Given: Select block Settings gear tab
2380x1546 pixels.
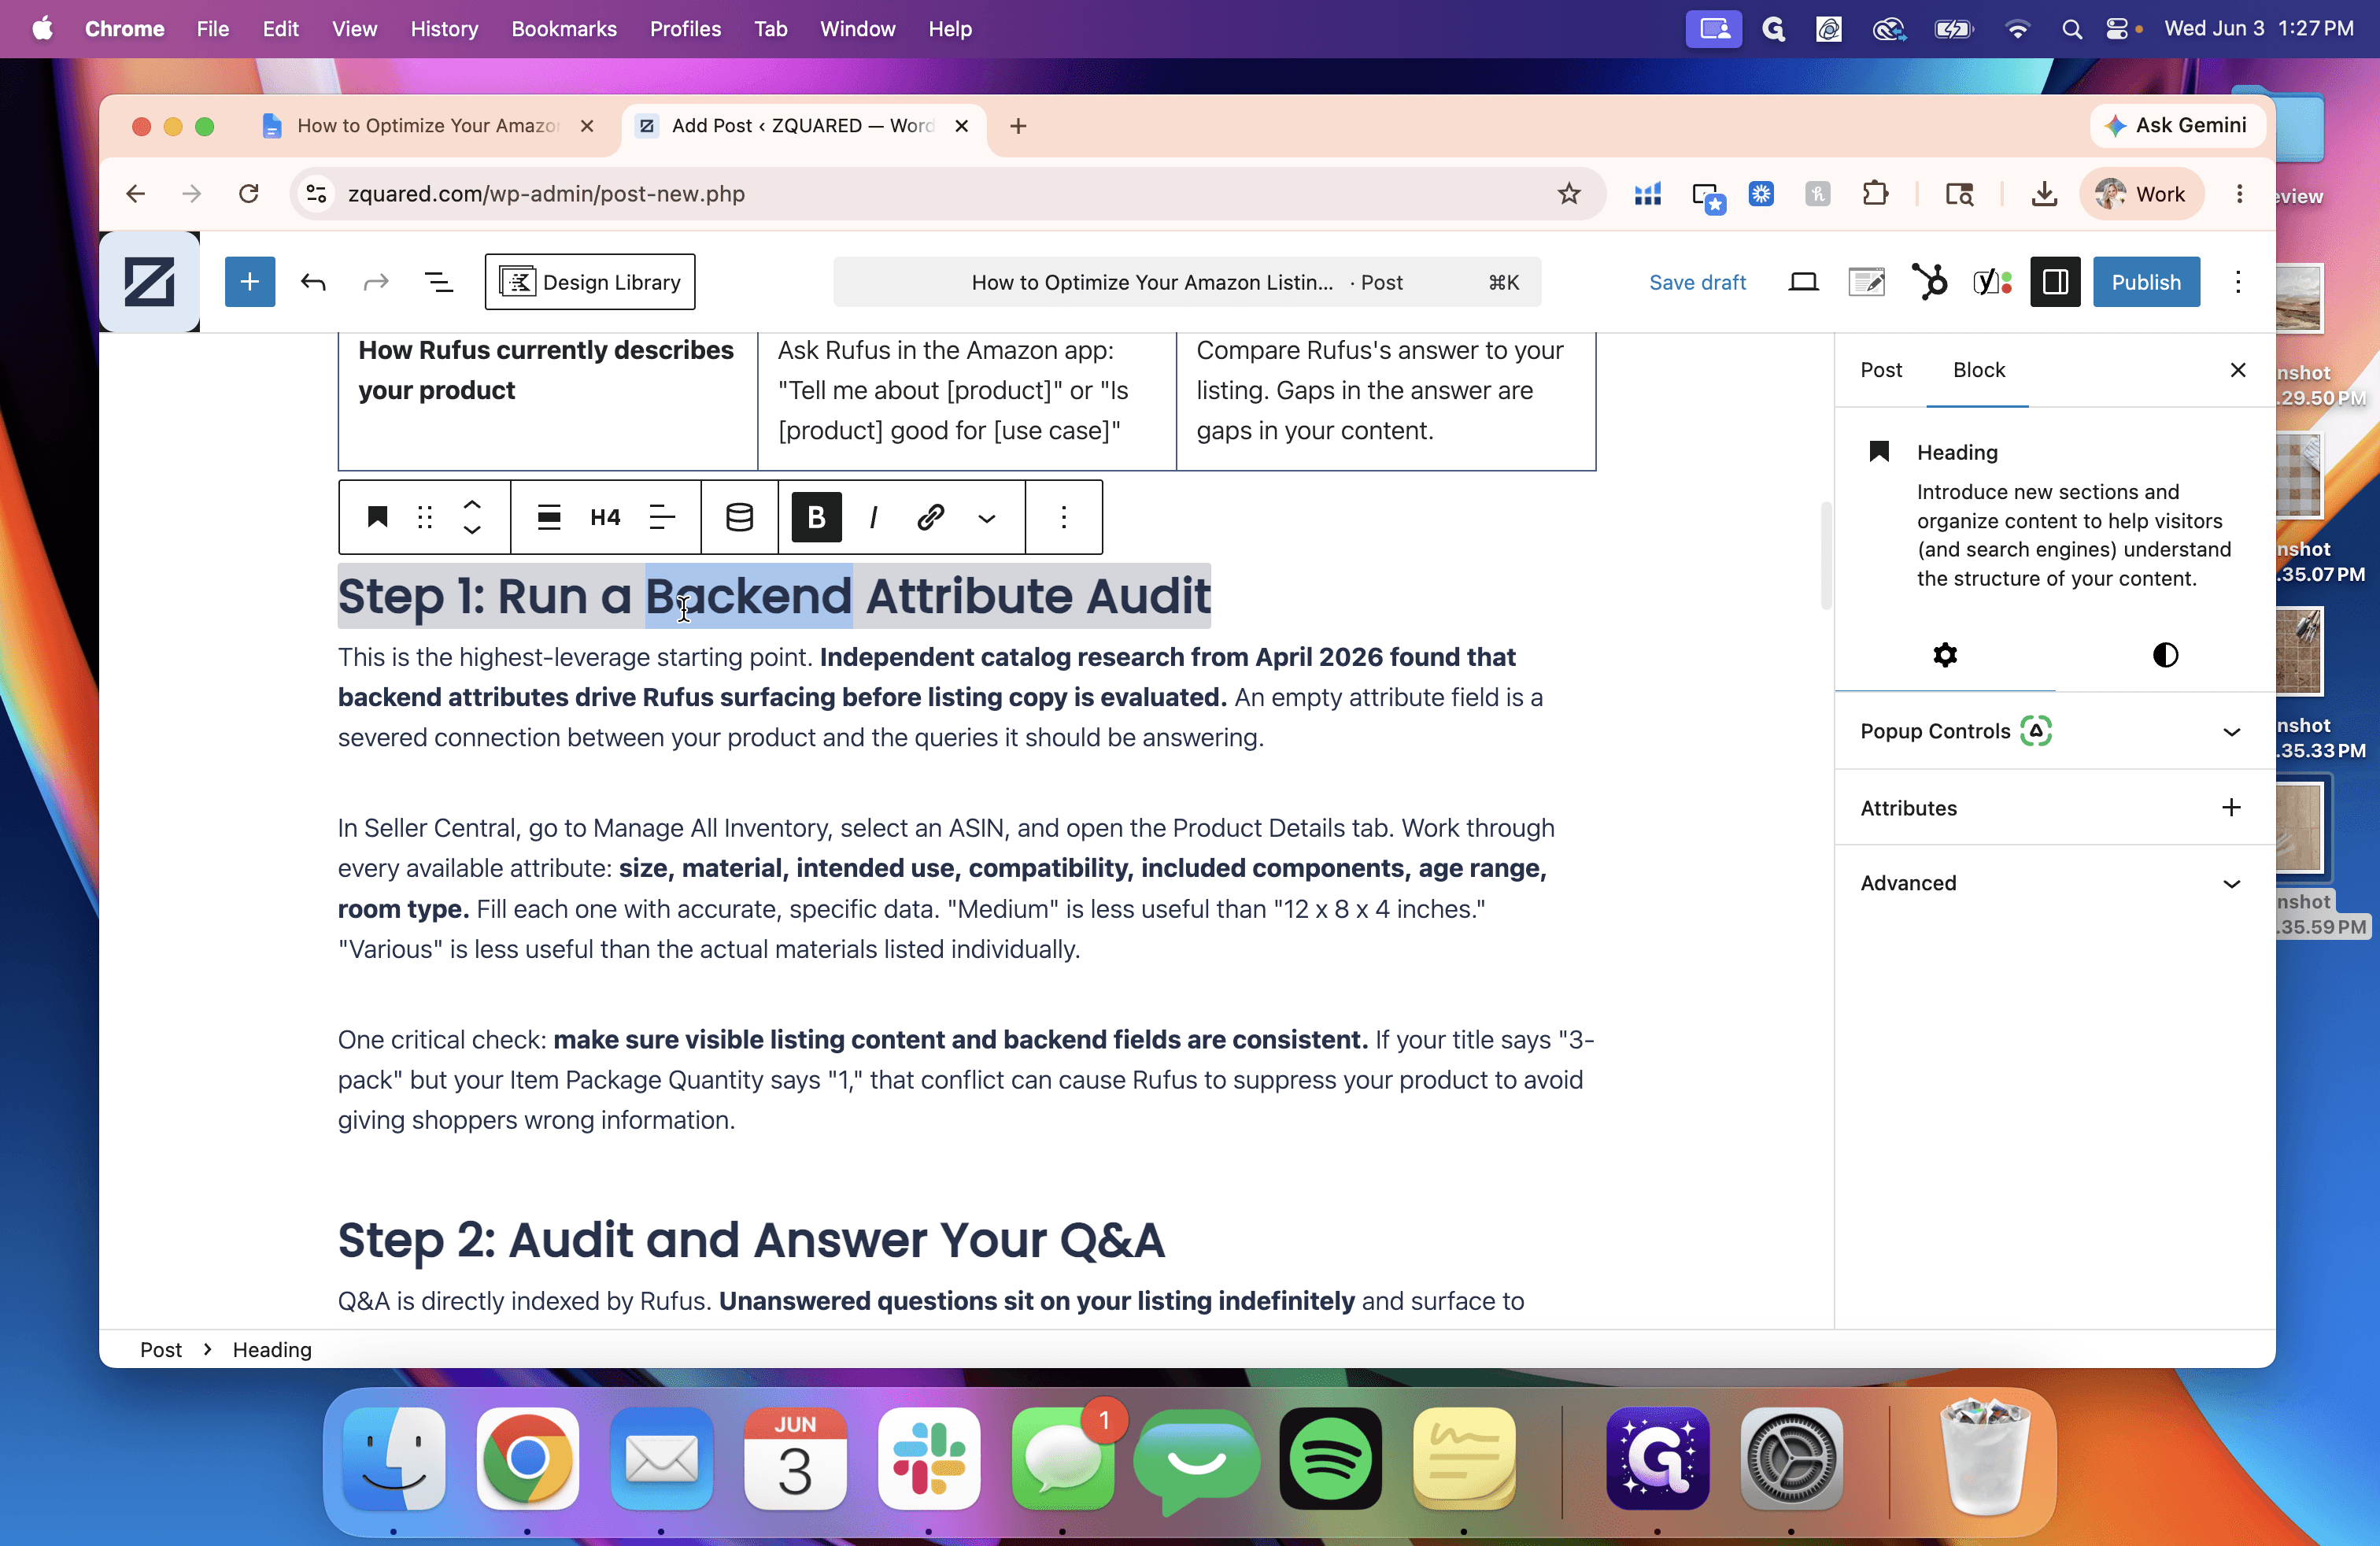Looking at the screenshot, I should 1945,655.
